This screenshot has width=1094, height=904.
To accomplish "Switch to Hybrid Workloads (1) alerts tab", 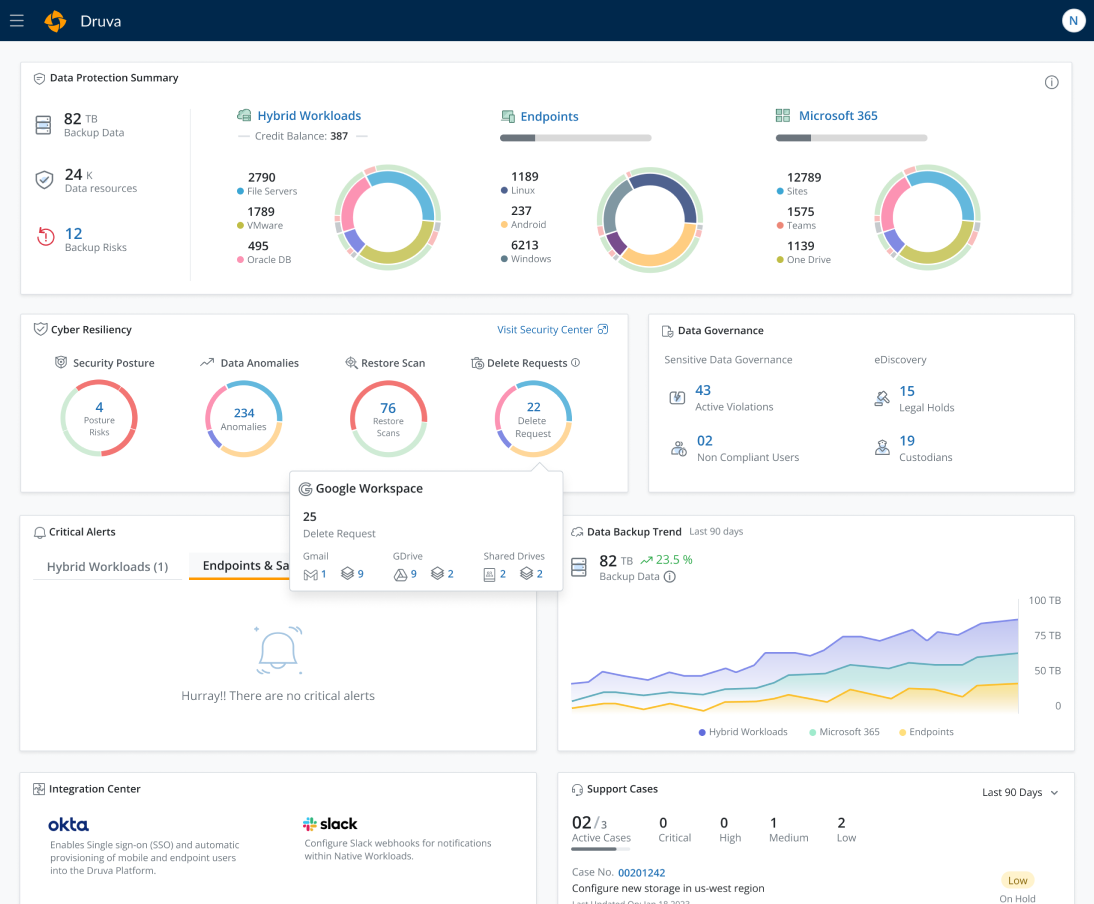I will tap(107, 567).
